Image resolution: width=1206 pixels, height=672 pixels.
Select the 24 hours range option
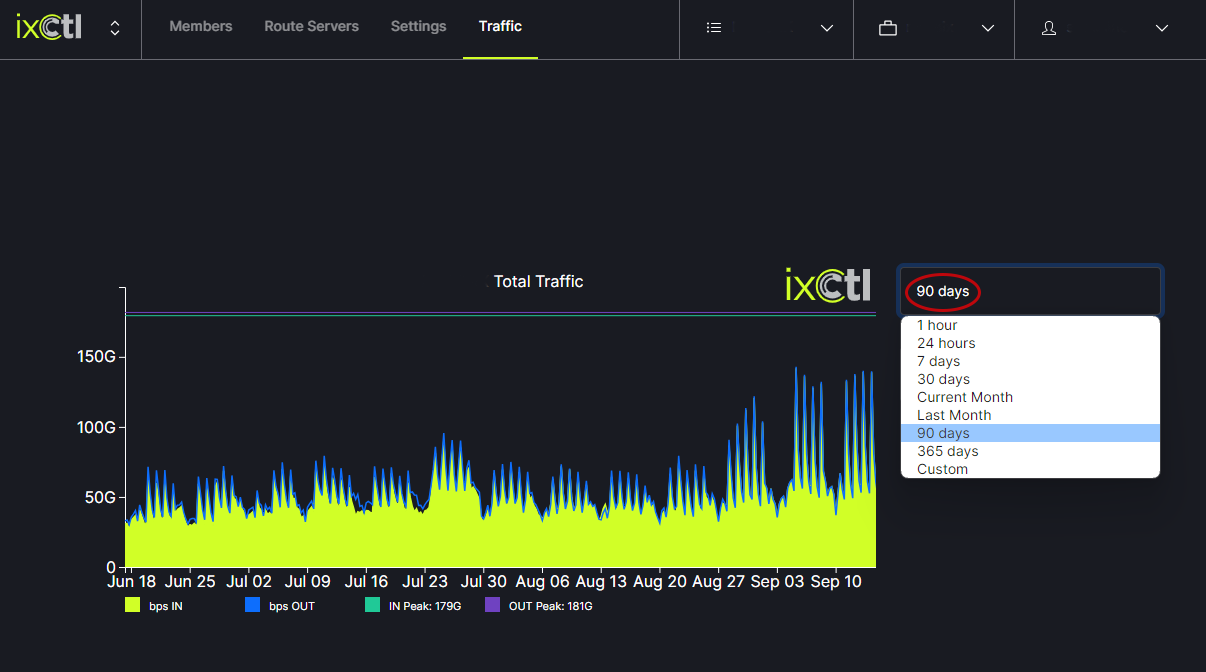click(946, 343)
